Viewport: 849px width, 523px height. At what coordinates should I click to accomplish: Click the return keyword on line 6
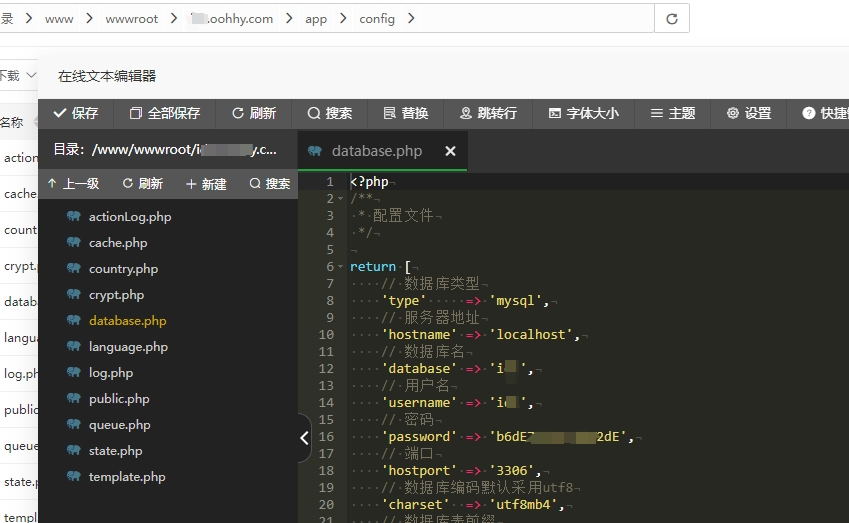point(373,266)
